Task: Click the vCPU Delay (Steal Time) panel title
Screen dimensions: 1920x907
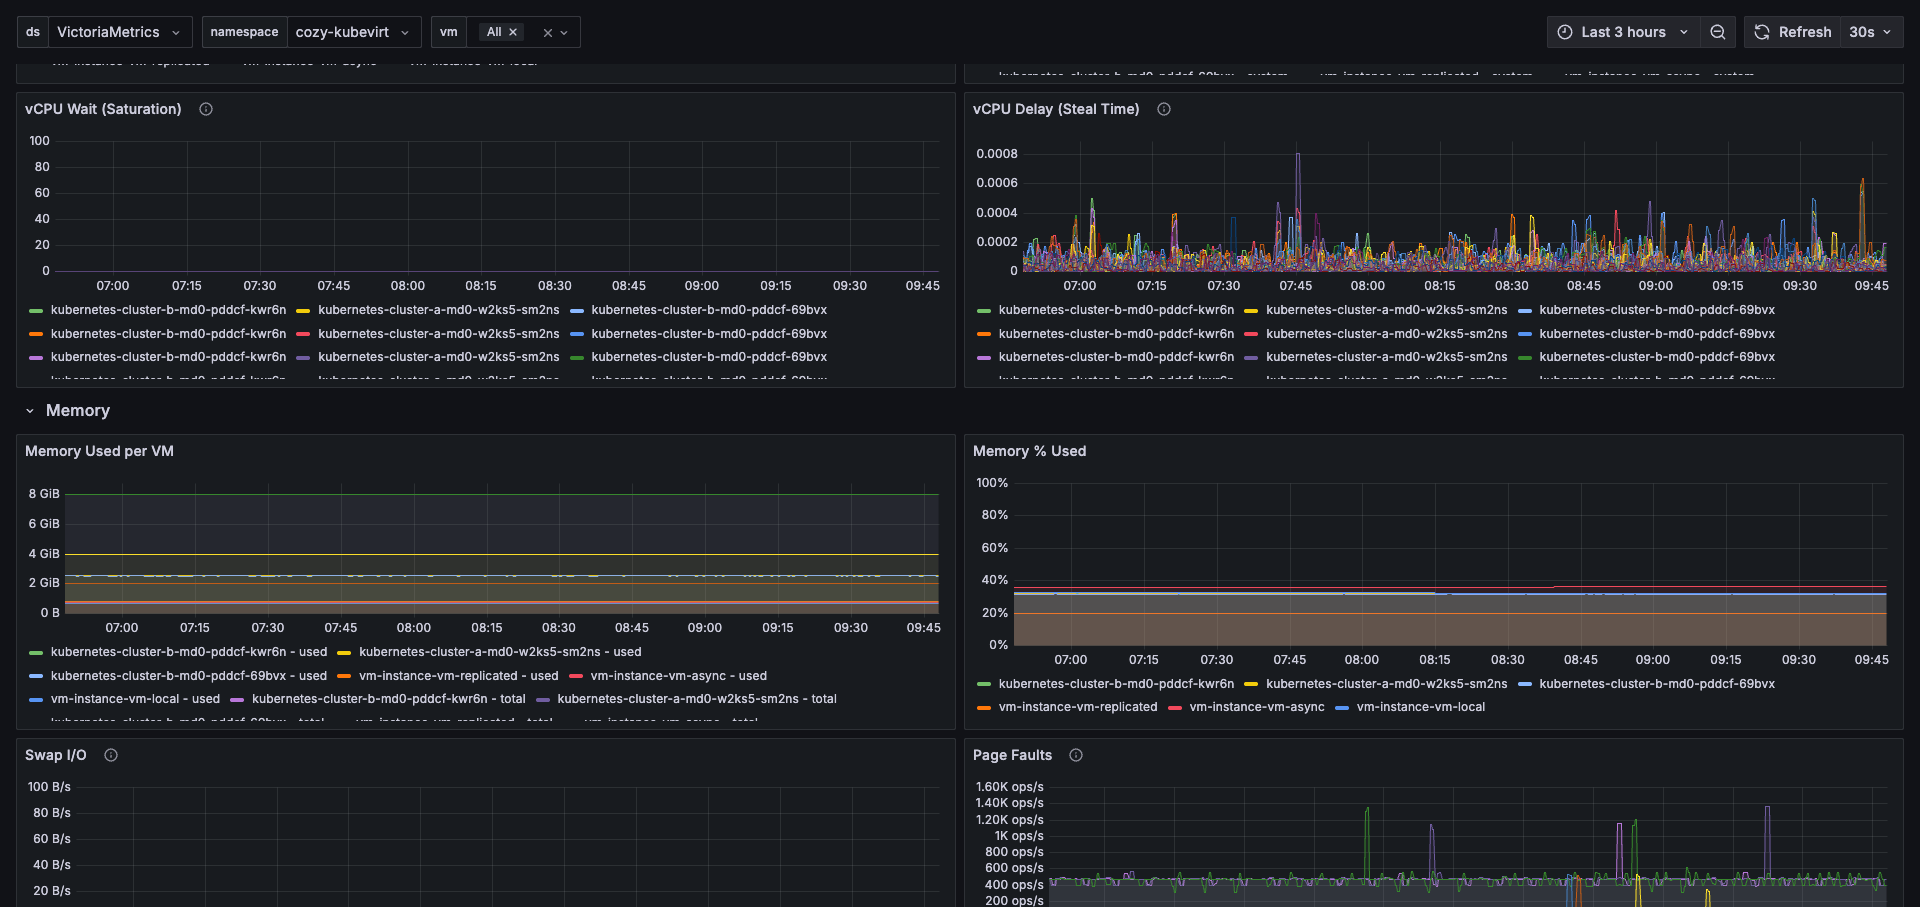Action: pyautogui.click(x=1056, y=109)
